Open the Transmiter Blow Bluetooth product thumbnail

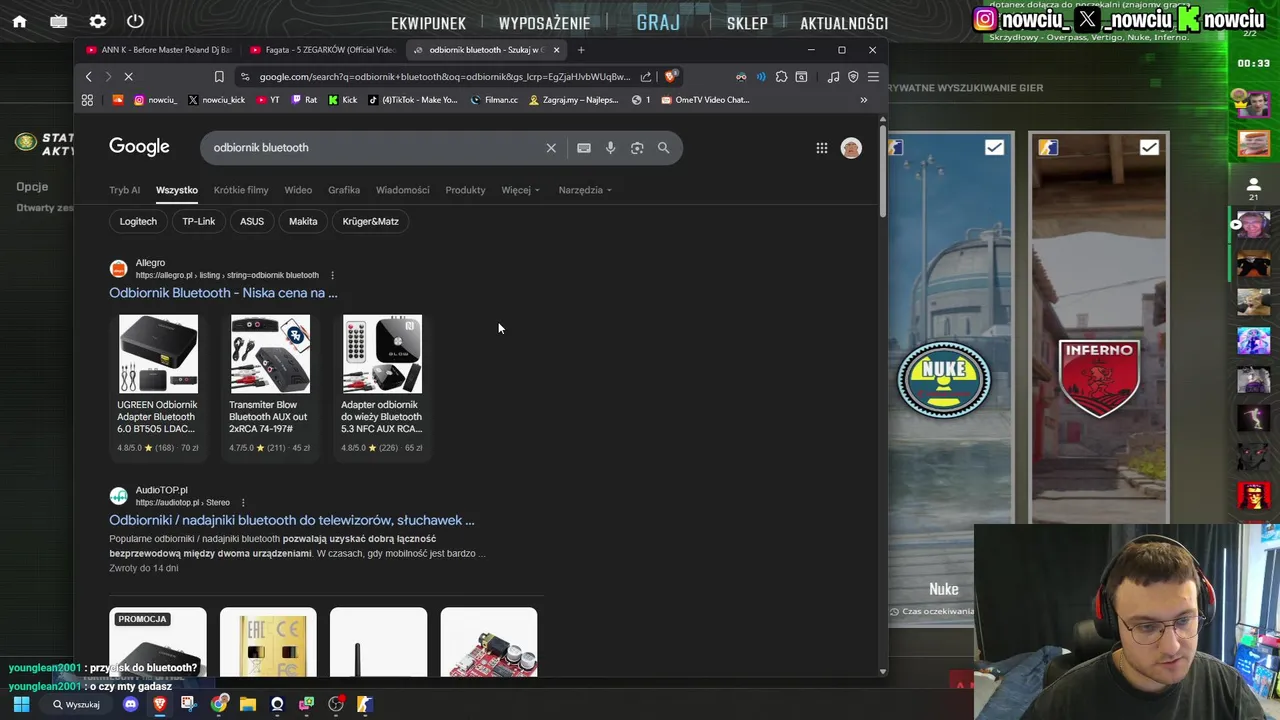(x=270, y=354)
